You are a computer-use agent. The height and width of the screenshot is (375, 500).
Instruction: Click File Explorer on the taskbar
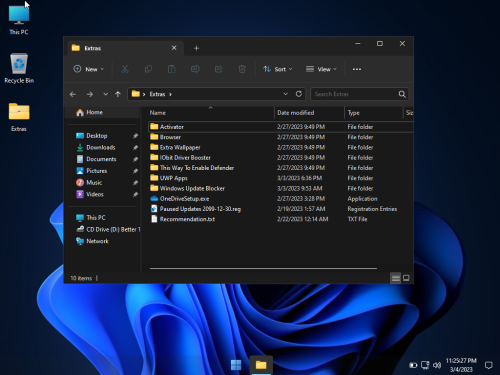point(261,365)
